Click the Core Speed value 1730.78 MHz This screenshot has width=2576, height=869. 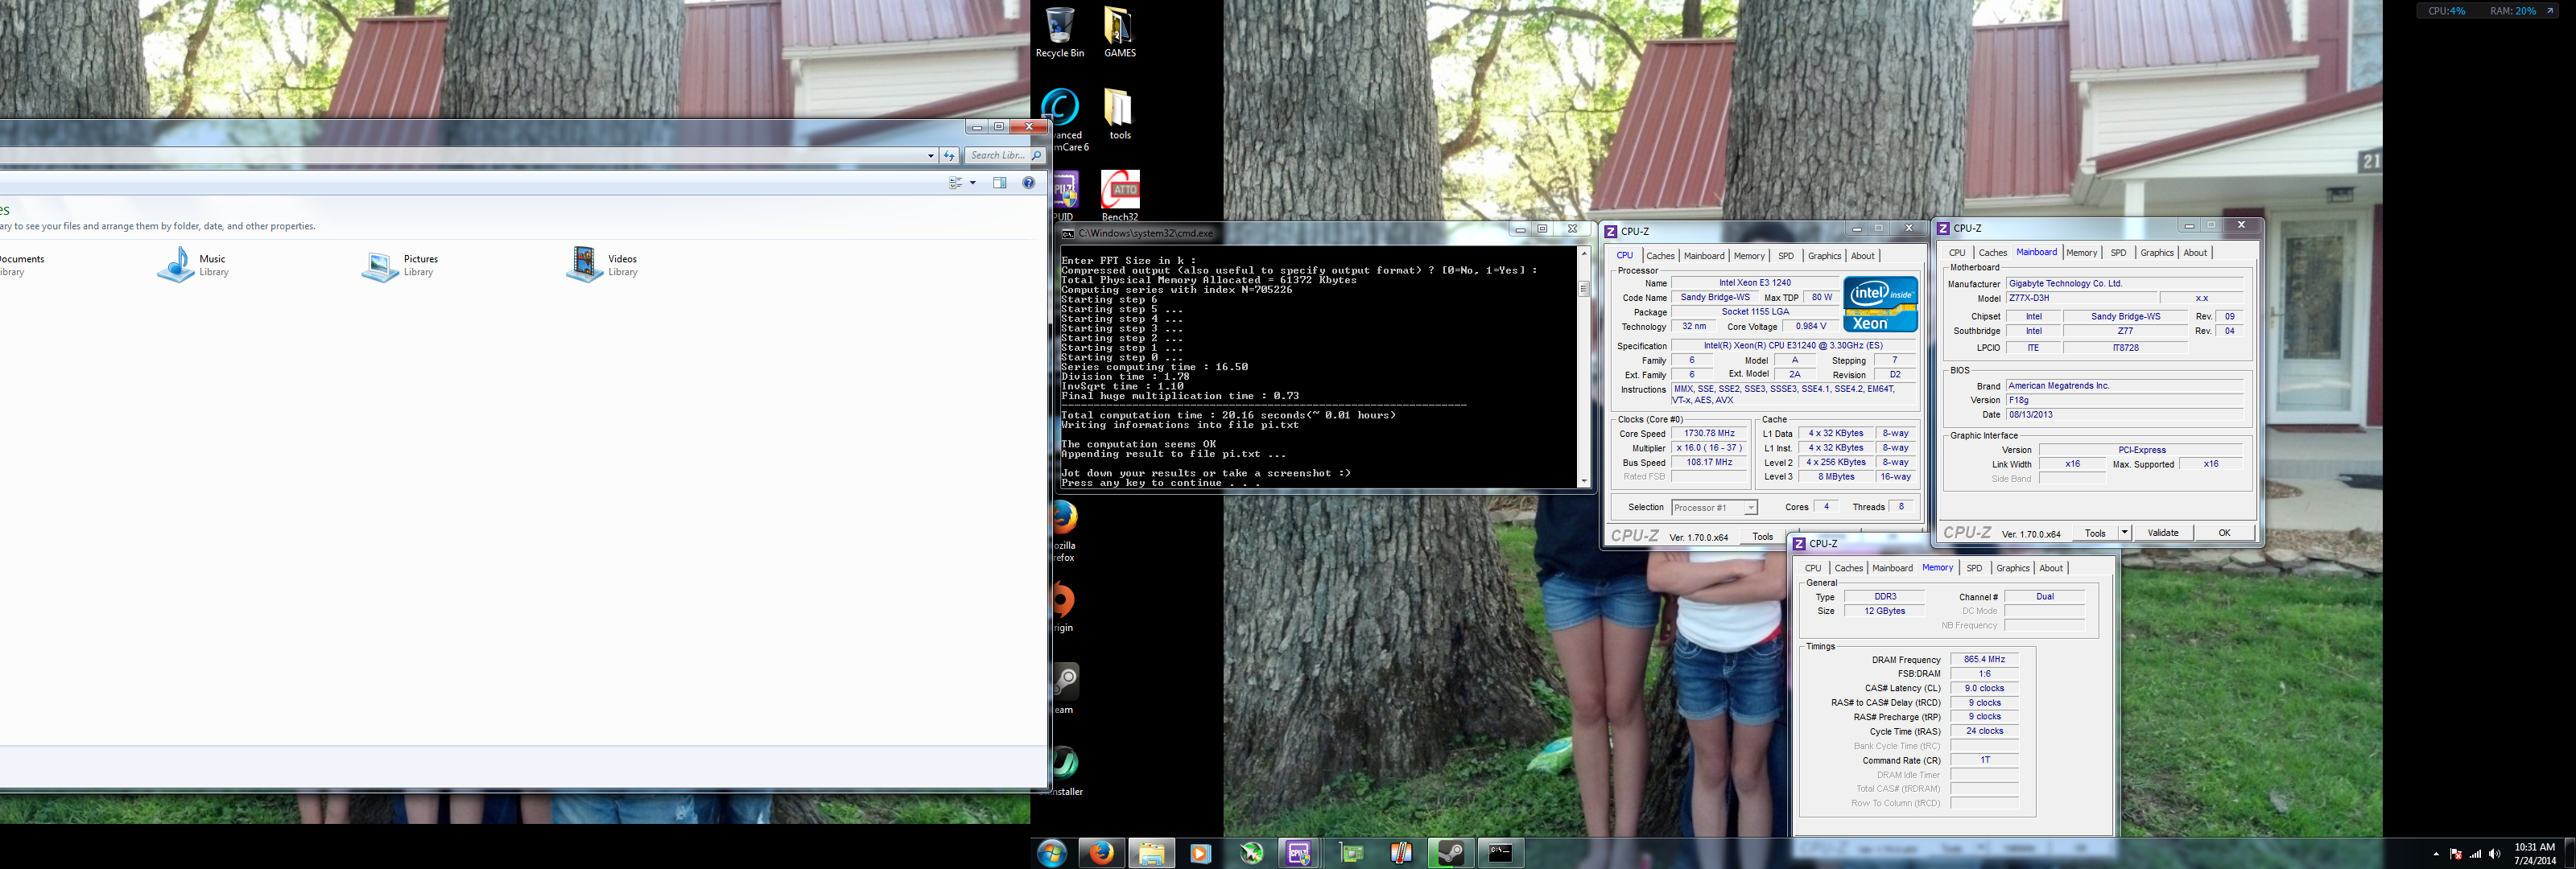pos(1709,434)
